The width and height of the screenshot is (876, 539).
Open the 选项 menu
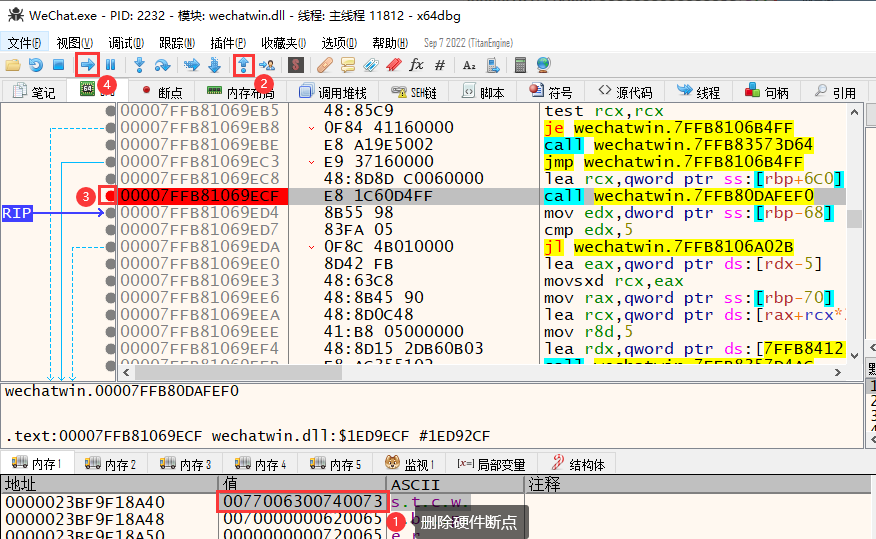339,43
